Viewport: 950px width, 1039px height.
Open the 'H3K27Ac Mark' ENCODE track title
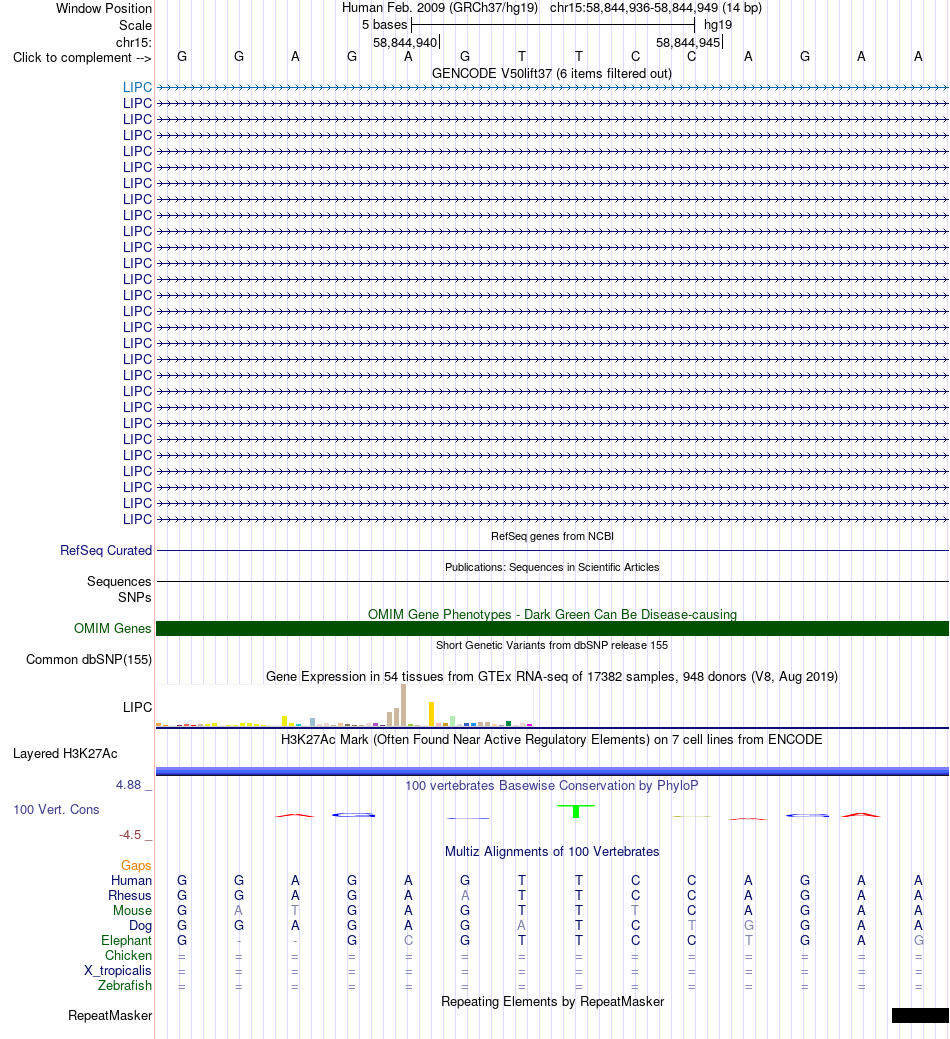coord(552,739)
